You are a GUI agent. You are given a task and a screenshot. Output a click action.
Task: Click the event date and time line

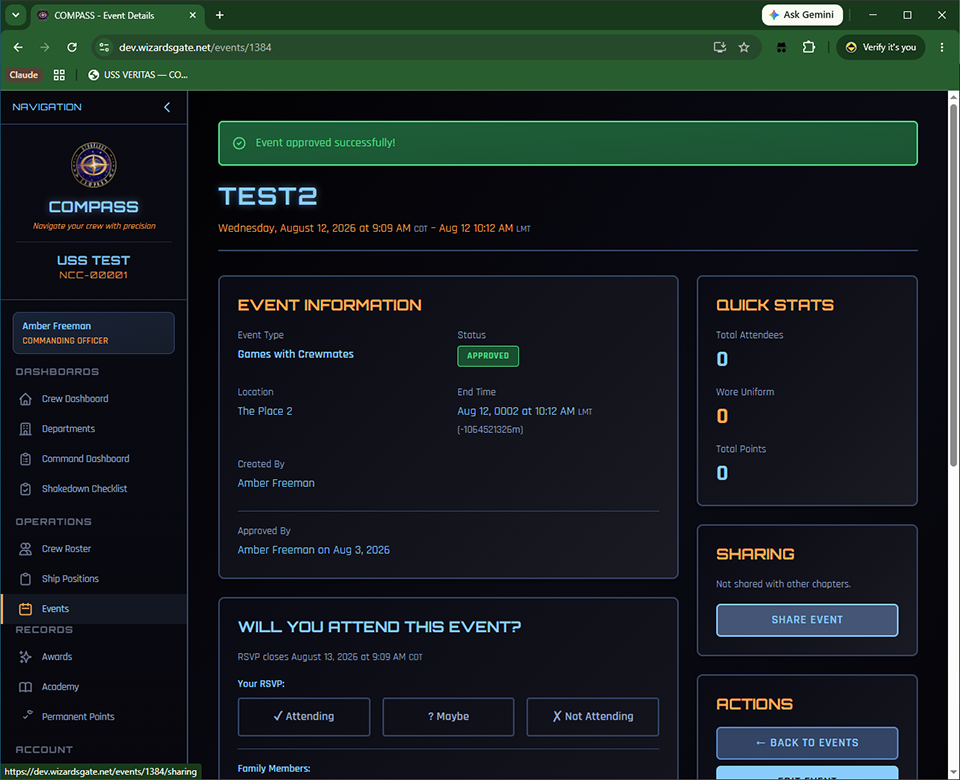[x=374, y=228]
